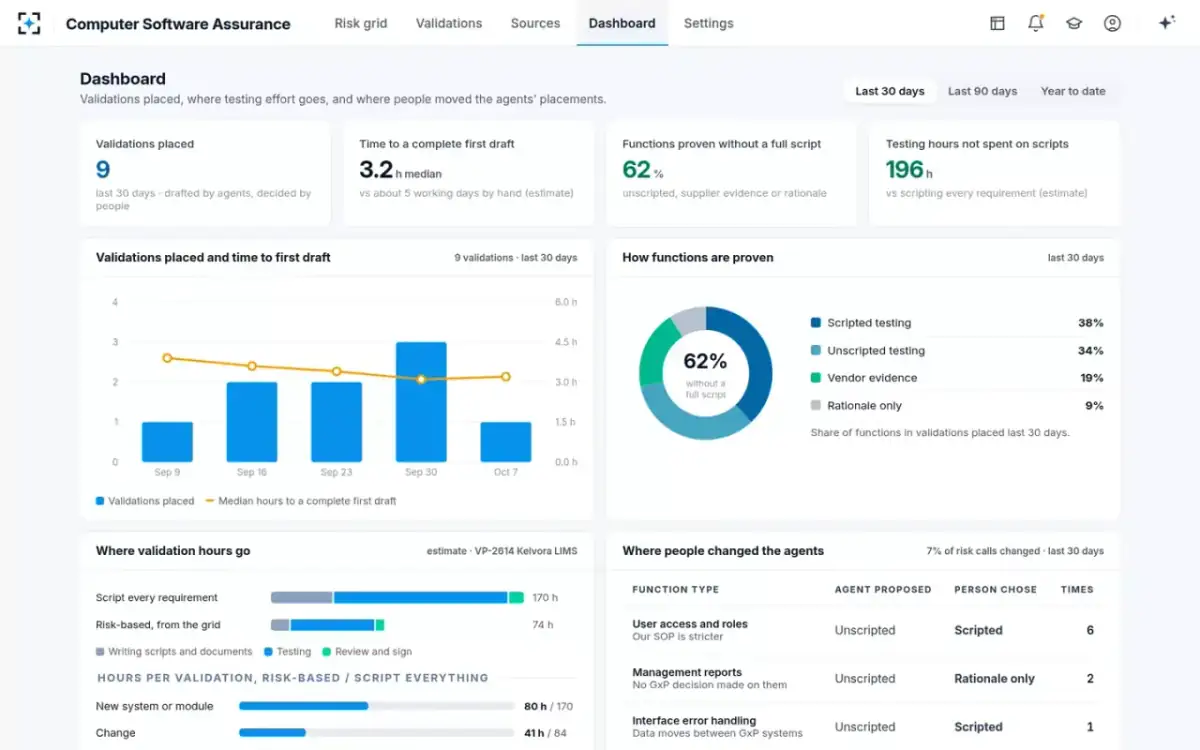Click the 19% Vendor evidence value
Image resolution: width=1200 pixels, height=750 pixels.
[x=1091, y=378]
